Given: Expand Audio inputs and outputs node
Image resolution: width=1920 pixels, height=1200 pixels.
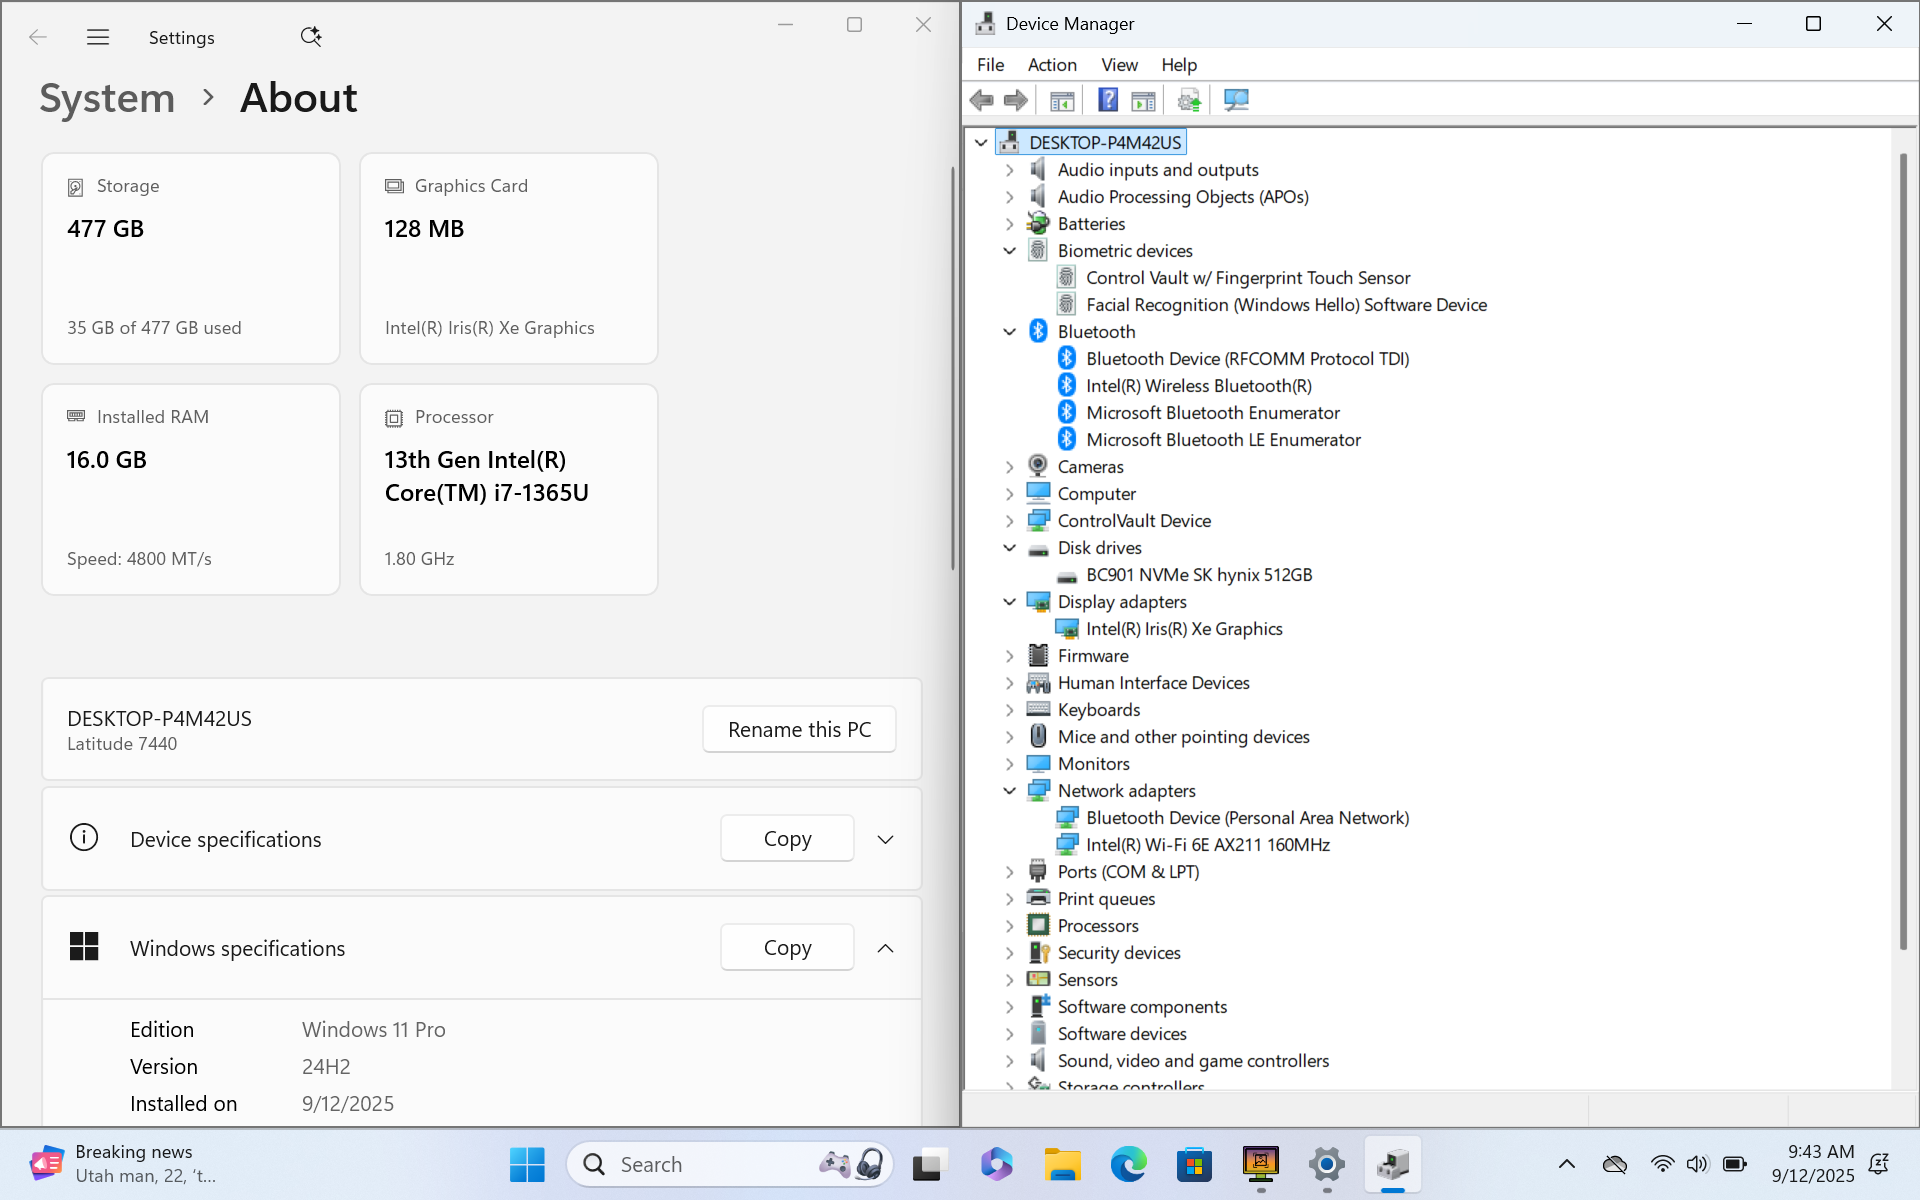Looking at the screenshot, I should click(1009, 170).
